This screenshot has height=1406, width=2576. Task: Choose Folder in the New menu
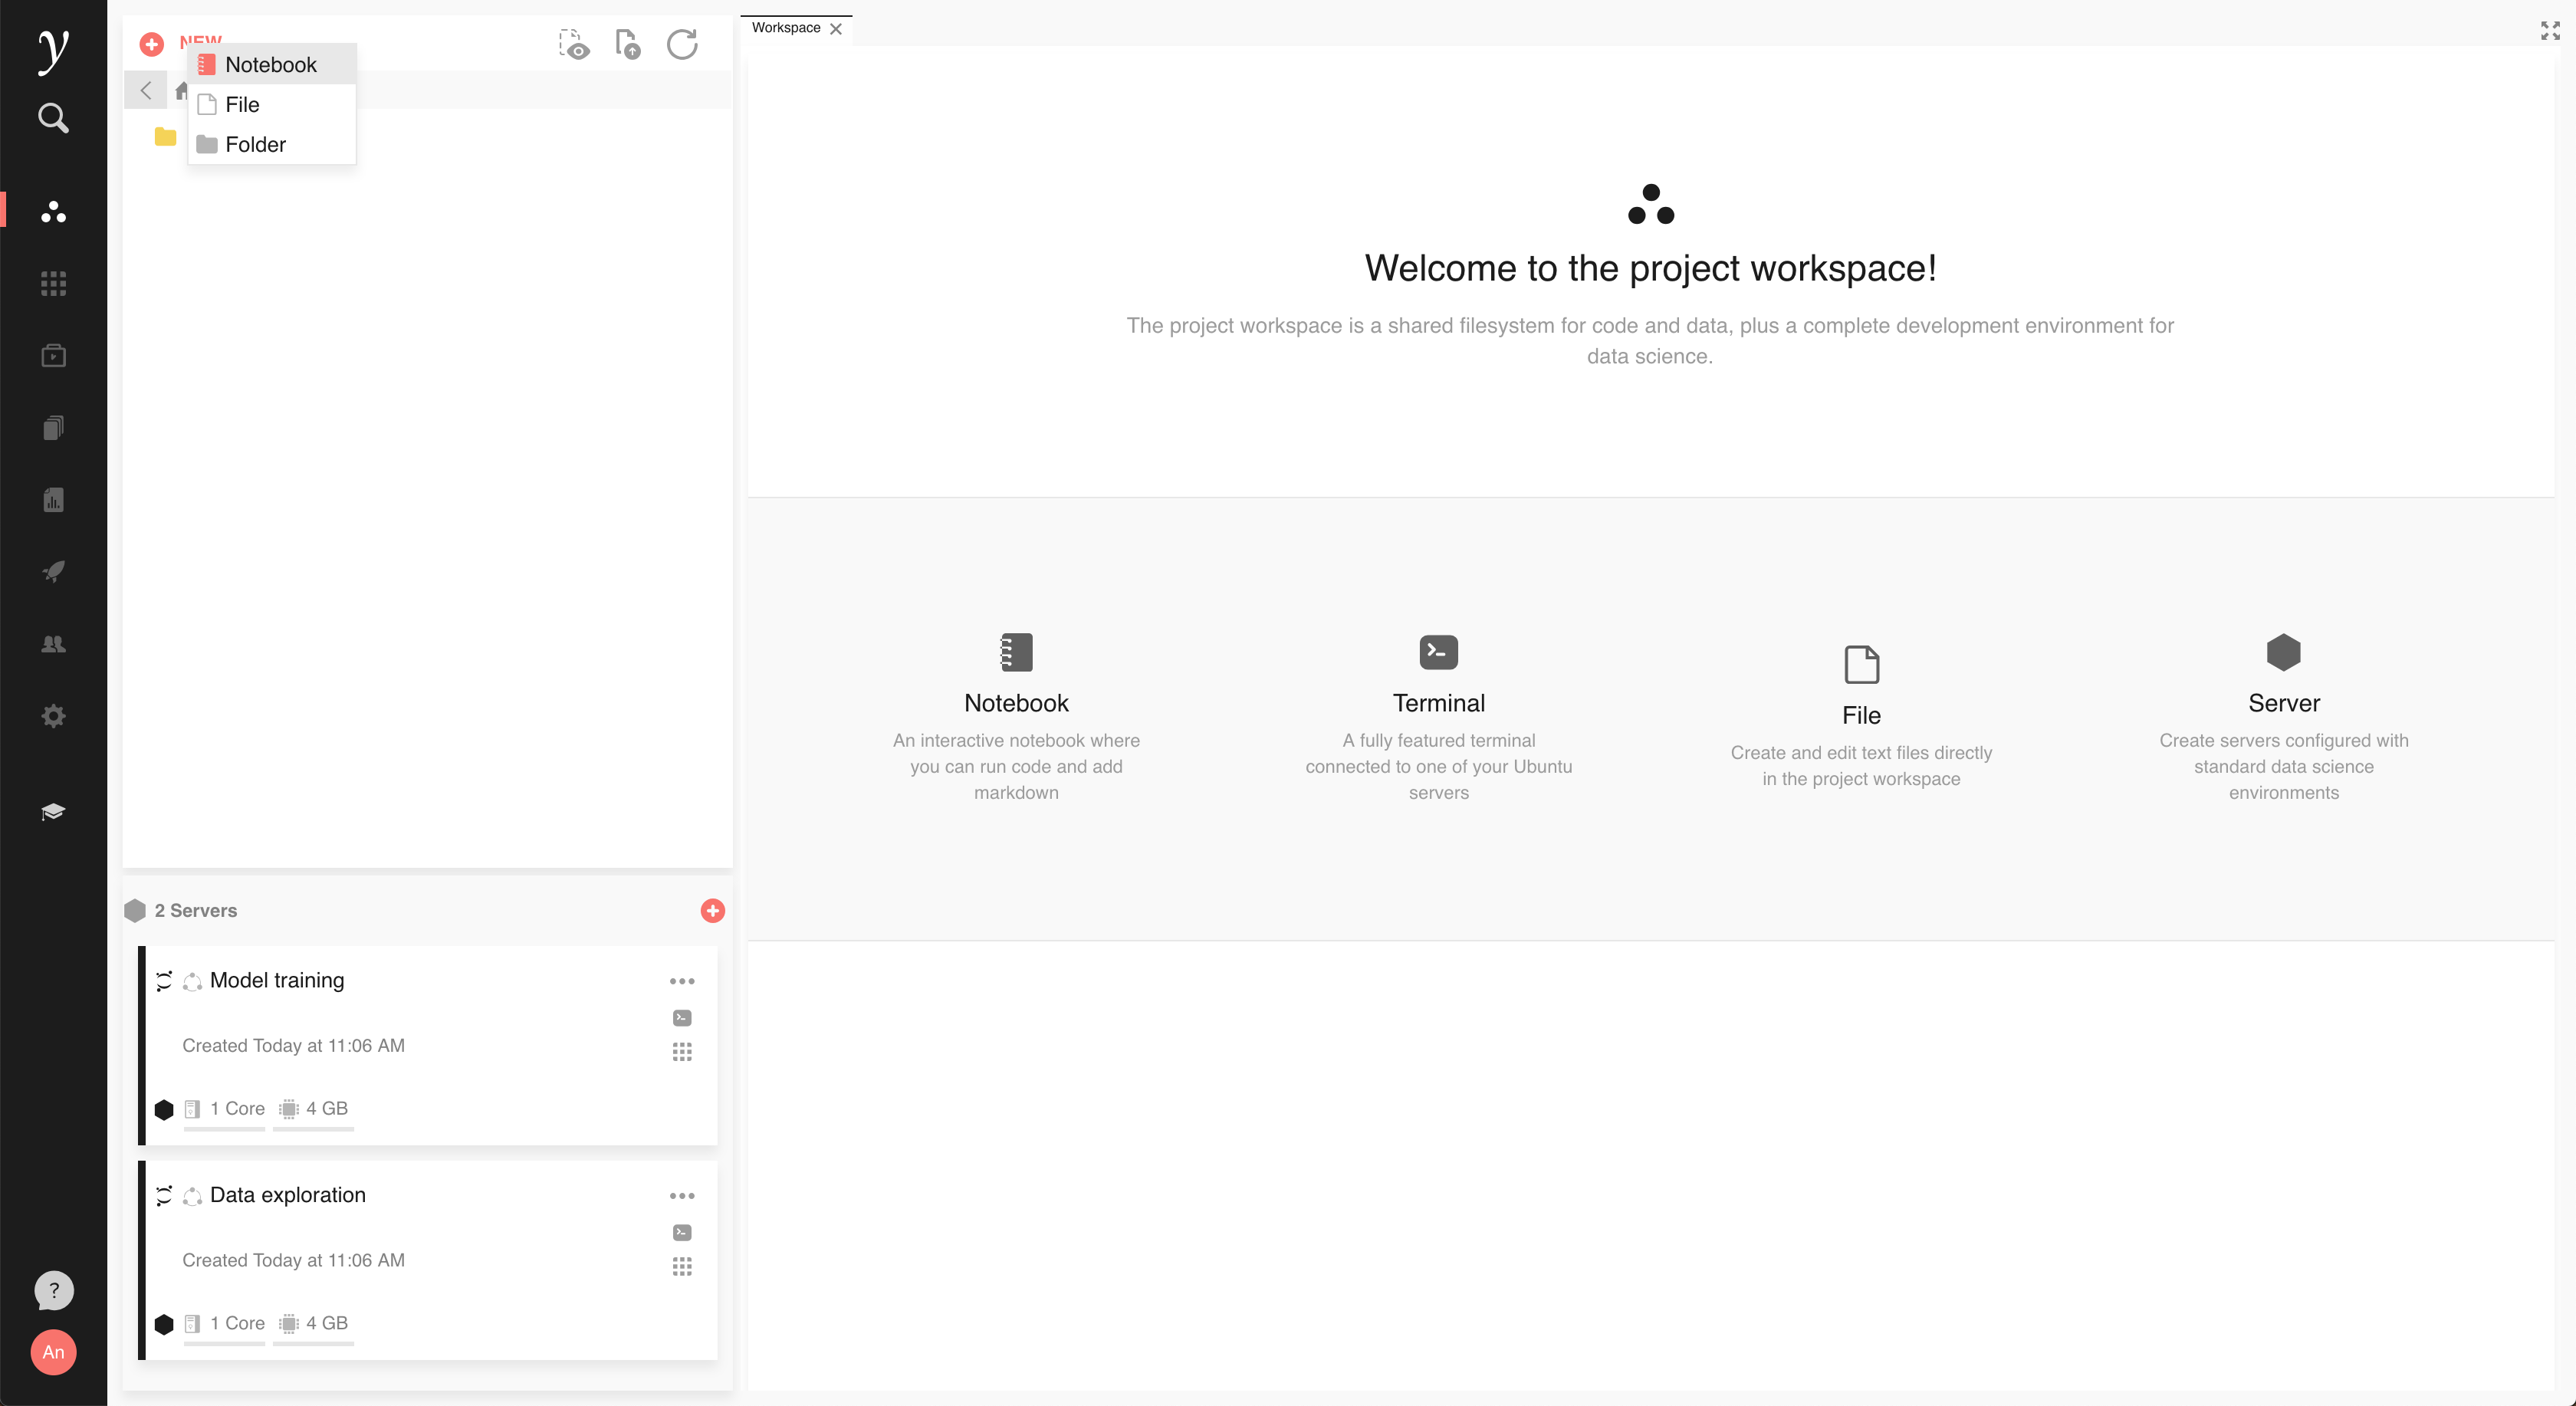click(x=255, y=145)
